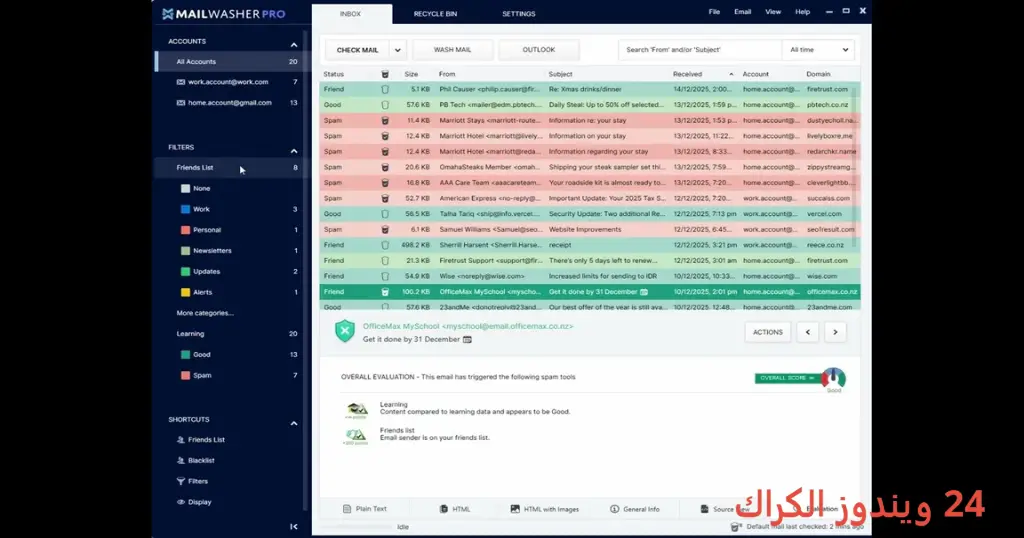The image size is (1024, 538).
Task: Click the HTML view icon
Action: tap(443, 509)
